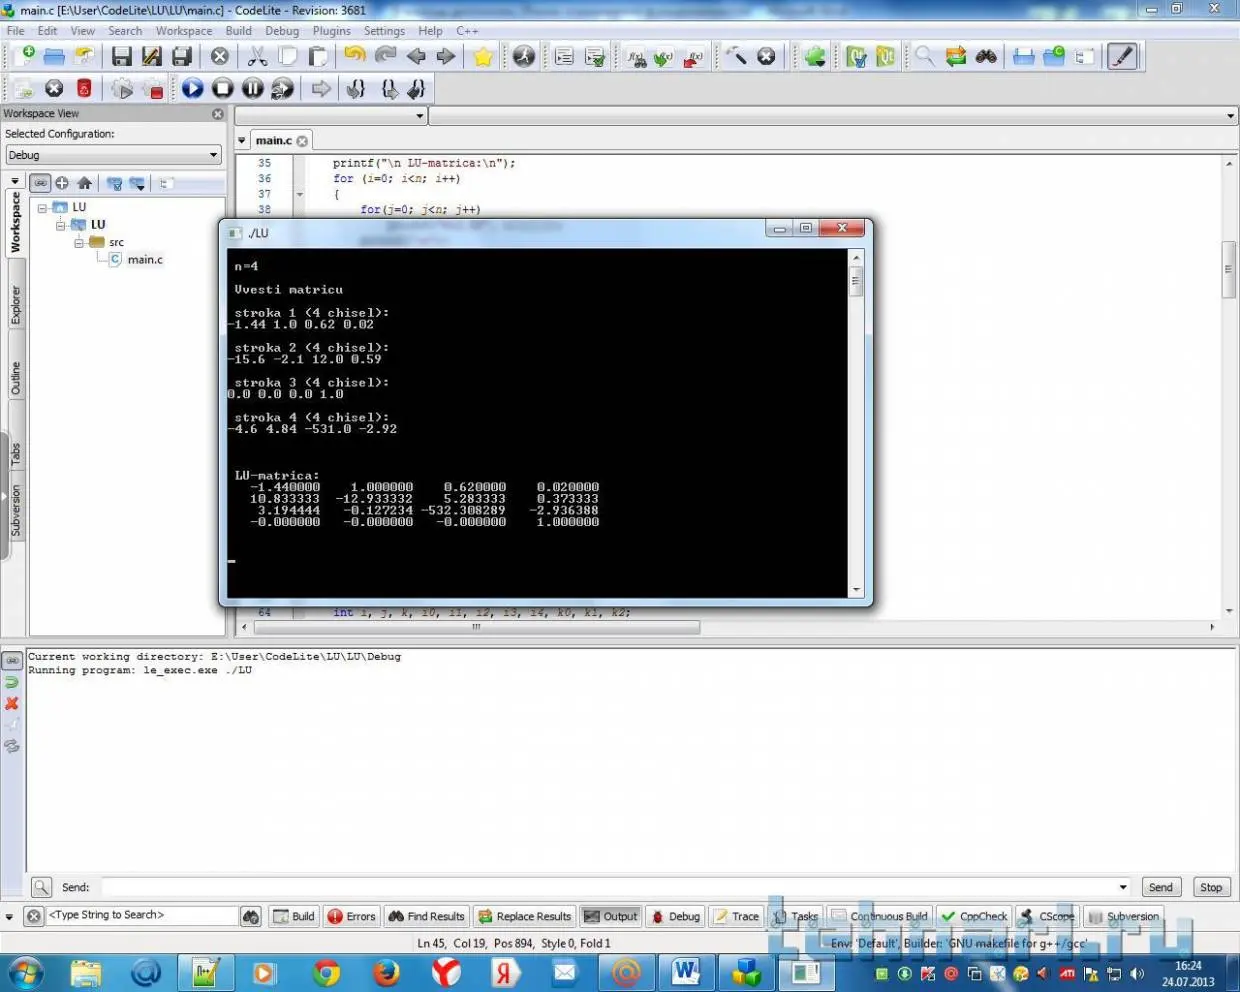Click the quick search string input field
Image resolution: width=1240 pixels, height=992 pixels.
point(141,915)
